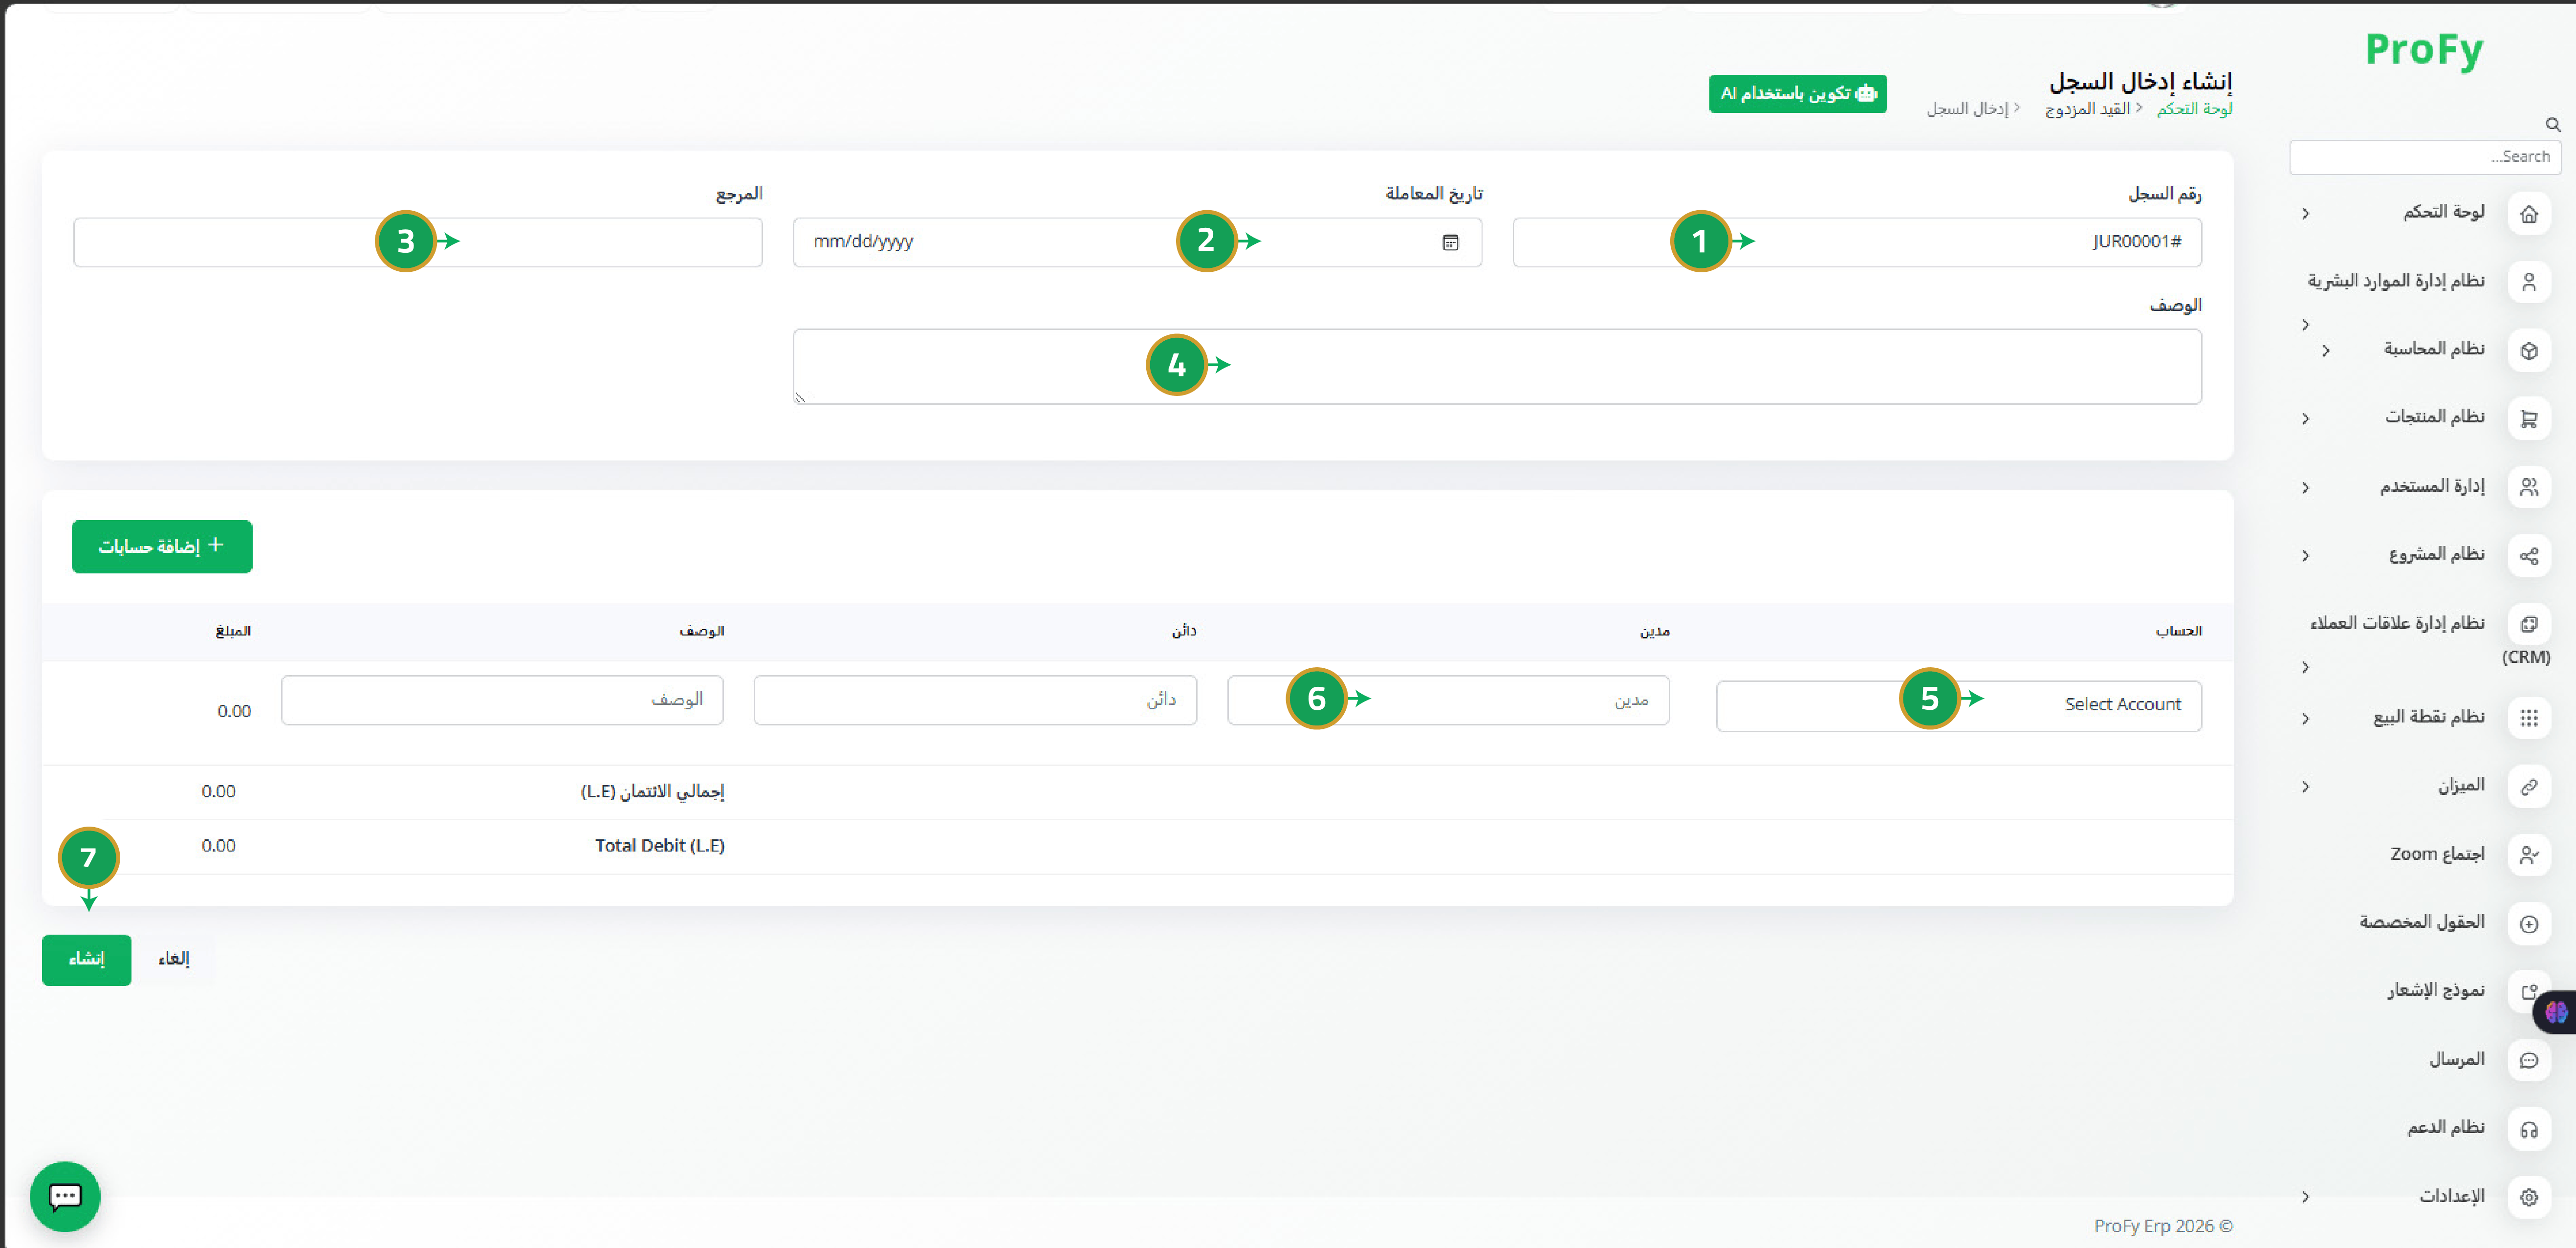Open the live chat widget bubble

coord(65,1196)
